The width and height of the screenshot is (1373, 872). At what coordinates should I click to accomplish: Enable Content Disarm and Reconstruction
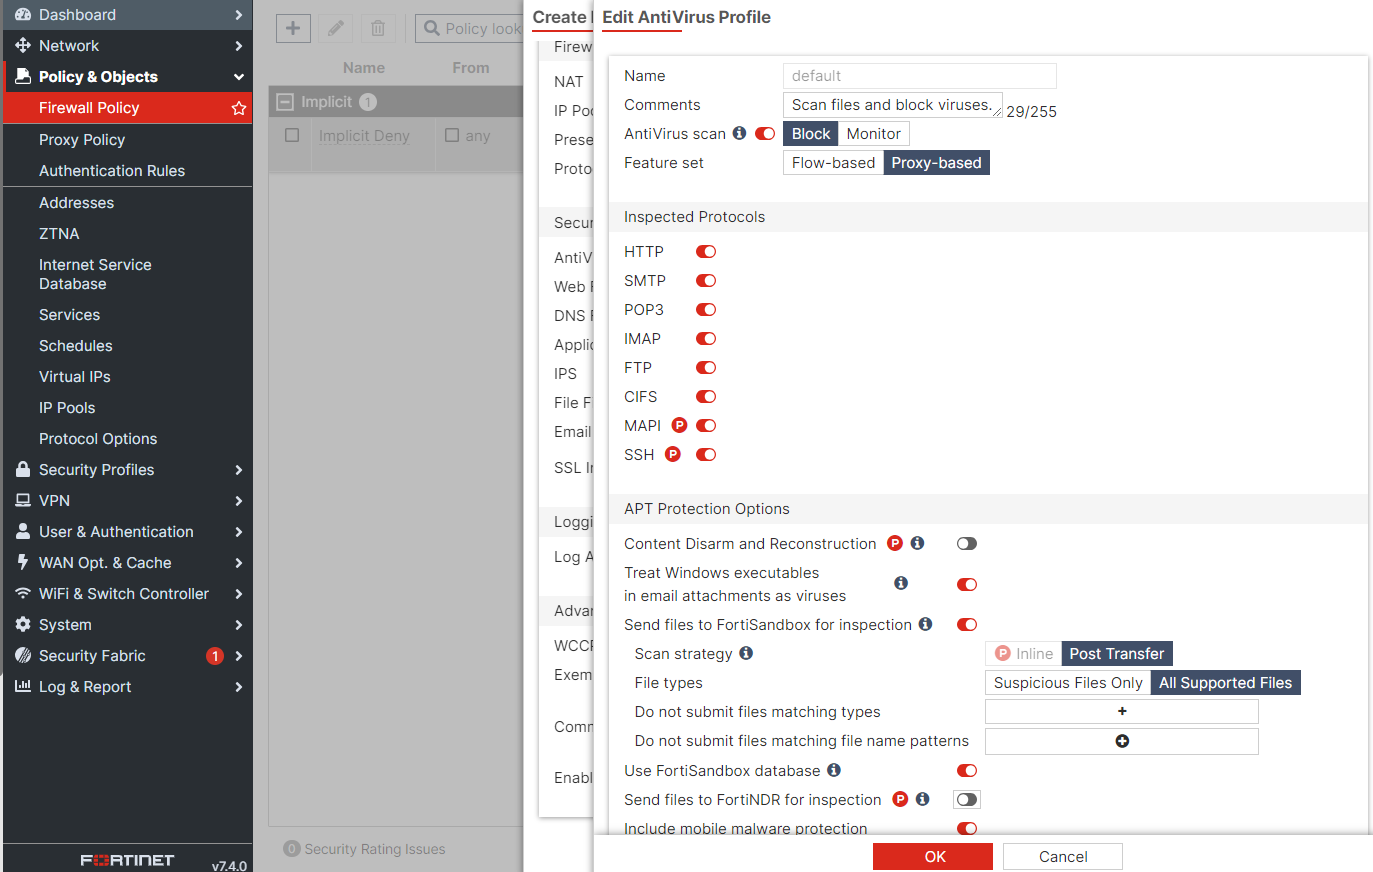966,543
